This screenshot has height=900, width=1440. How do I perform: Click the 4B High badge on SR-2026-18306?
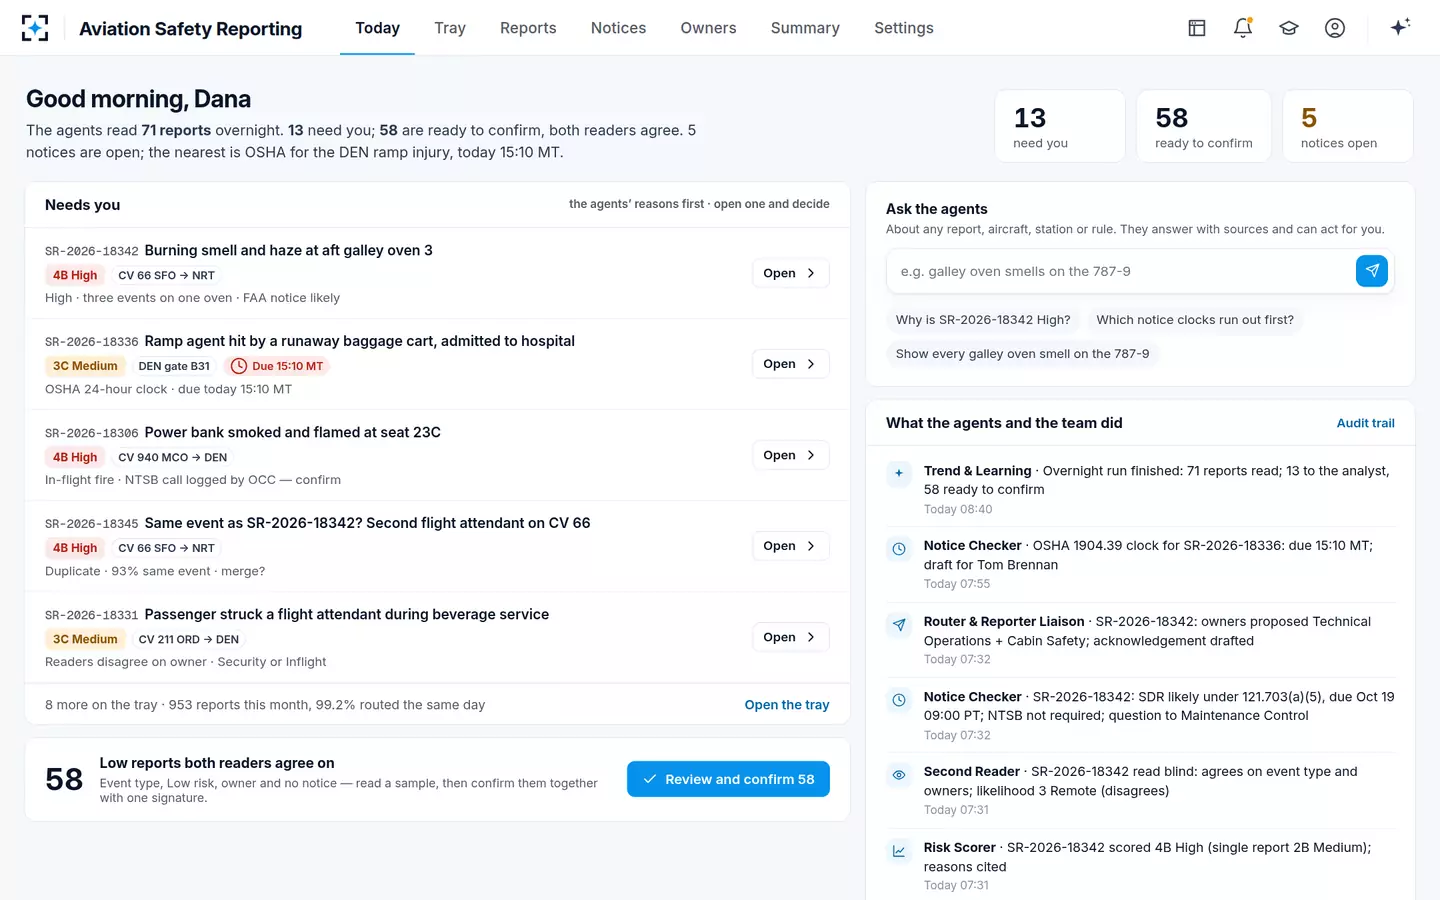[75, 457]
